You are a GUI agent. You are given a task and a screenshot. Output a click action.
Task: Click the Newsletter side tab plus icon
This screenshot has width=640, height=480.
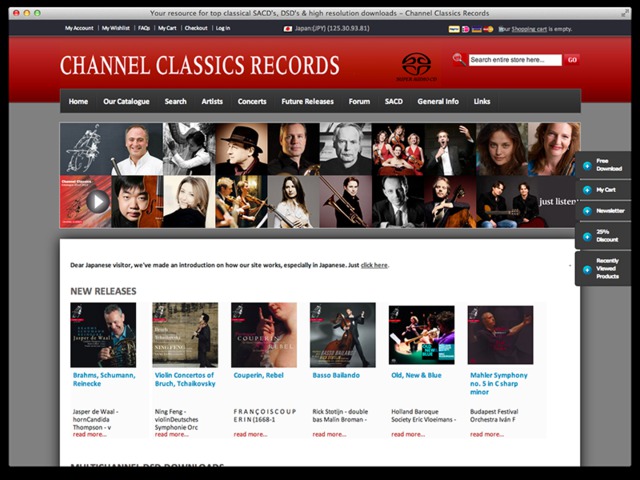click(x=587, y=211)
